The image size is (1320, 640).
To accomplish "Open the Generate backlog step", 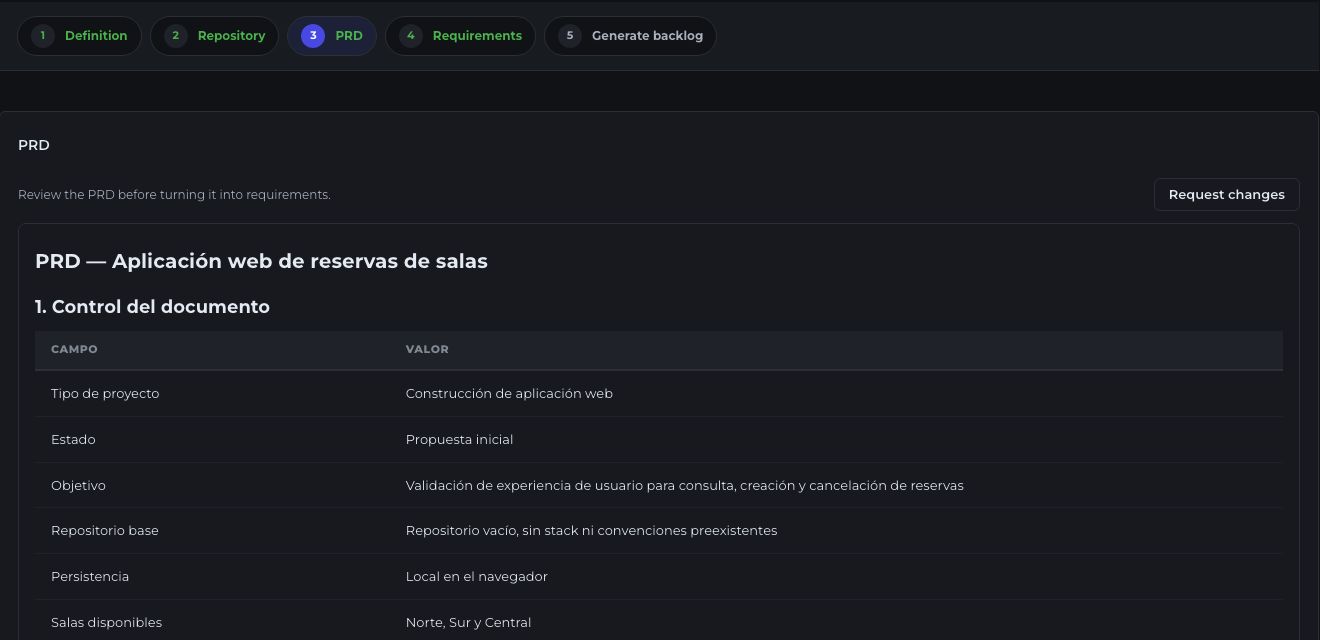I will point(630,36).
